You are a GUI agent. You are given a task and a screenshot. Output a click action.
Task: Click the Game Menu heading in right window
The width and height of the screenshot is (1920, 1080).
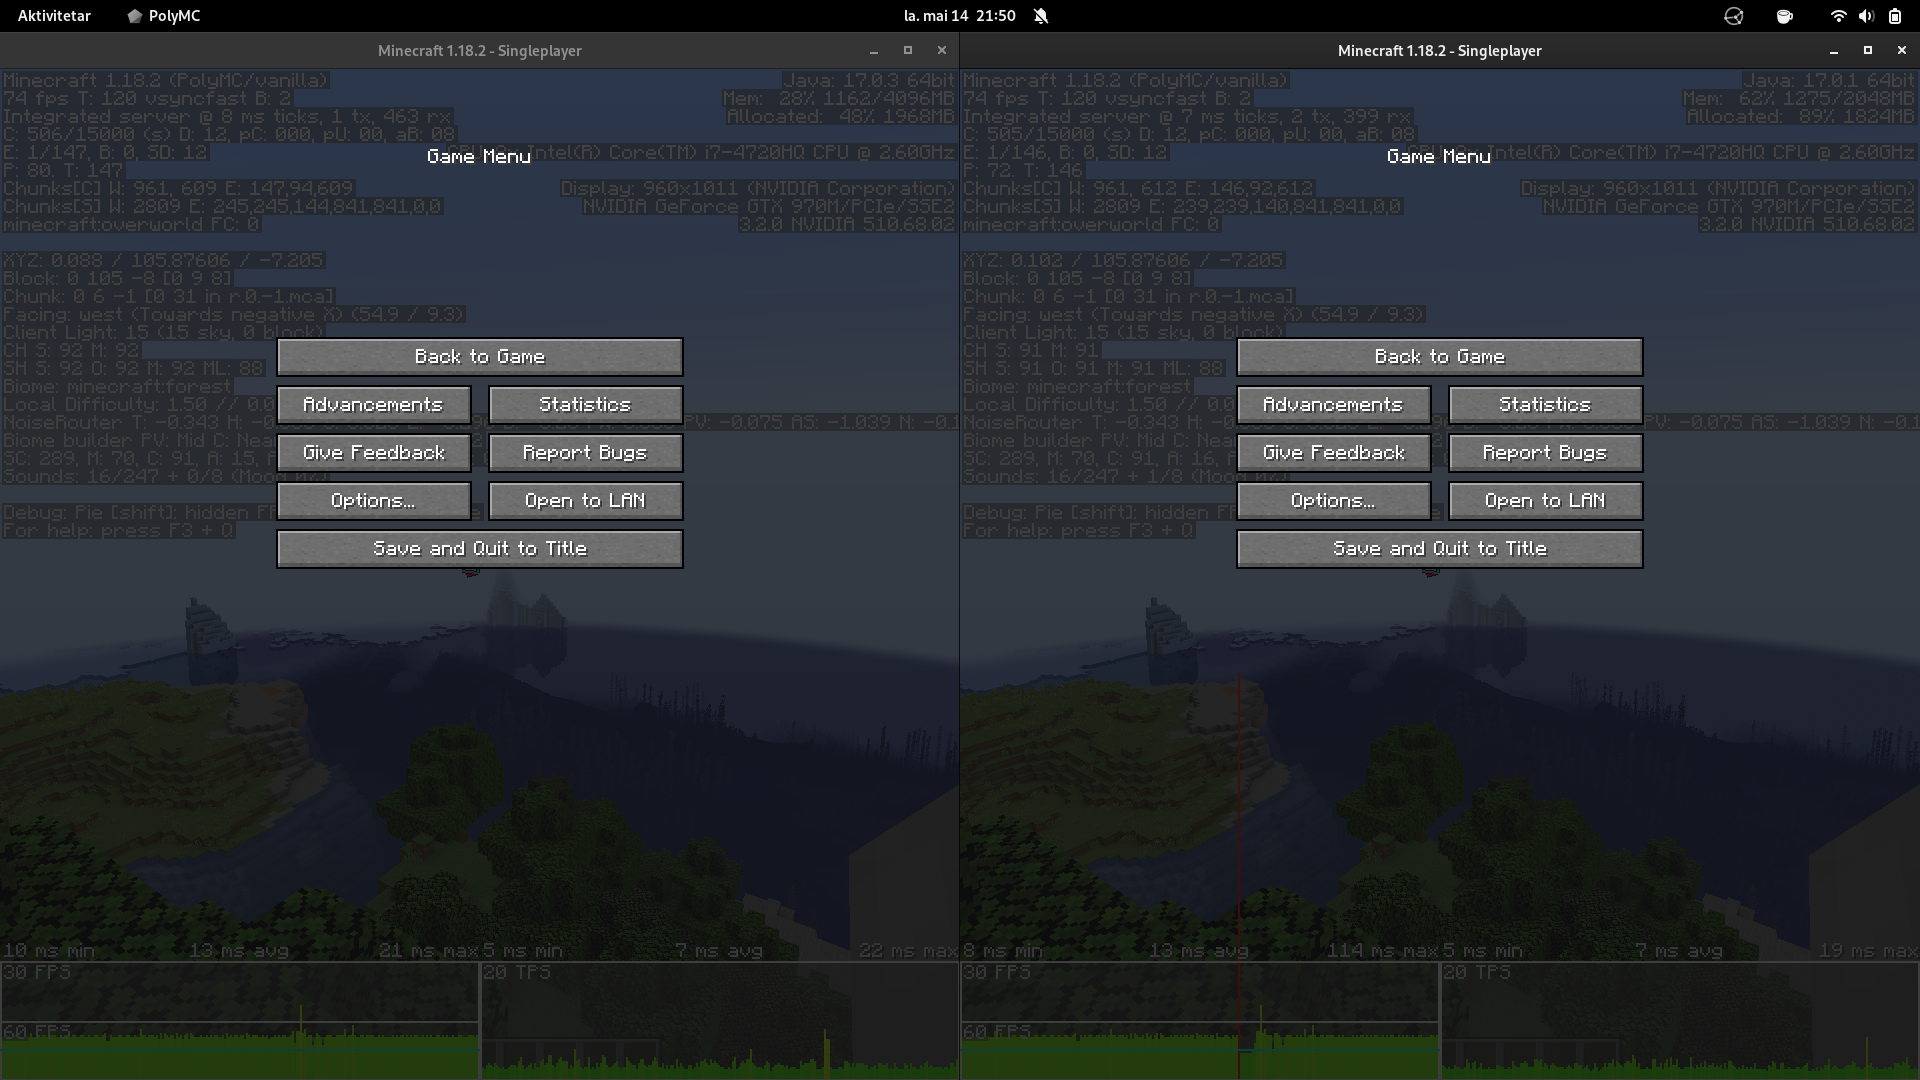(1439, 157)
